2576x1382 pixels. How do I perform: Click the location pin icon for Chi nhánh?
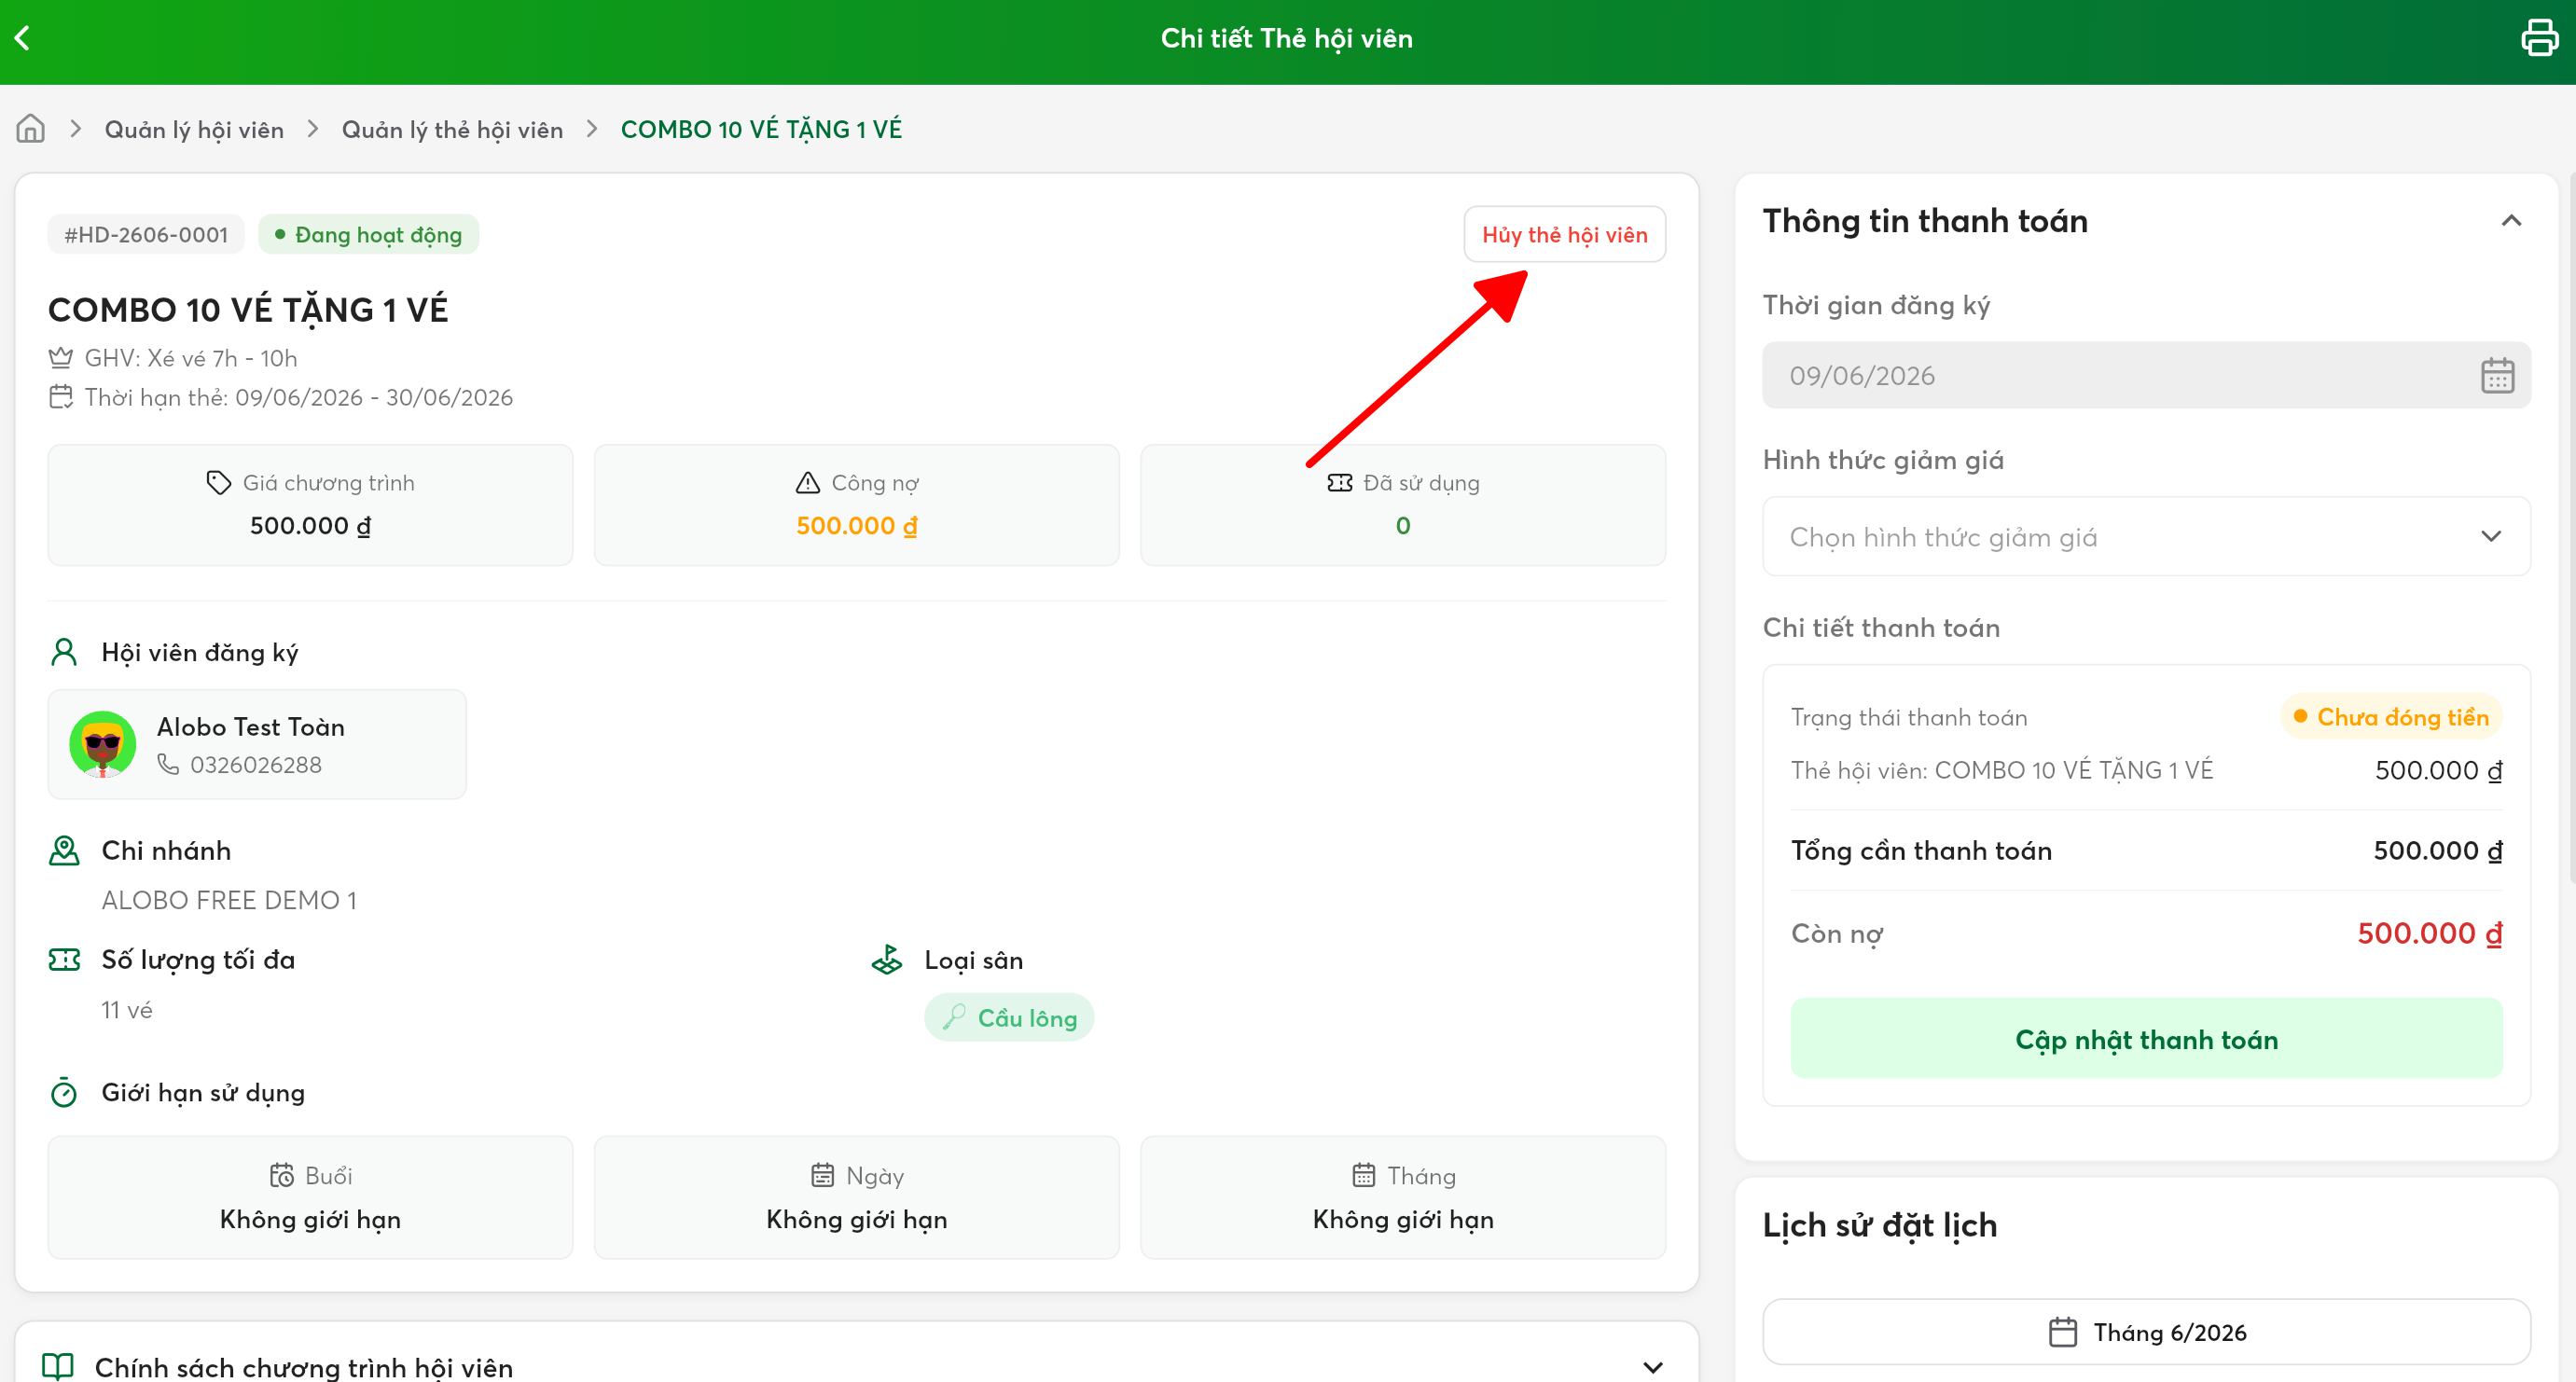pos(64,851)
